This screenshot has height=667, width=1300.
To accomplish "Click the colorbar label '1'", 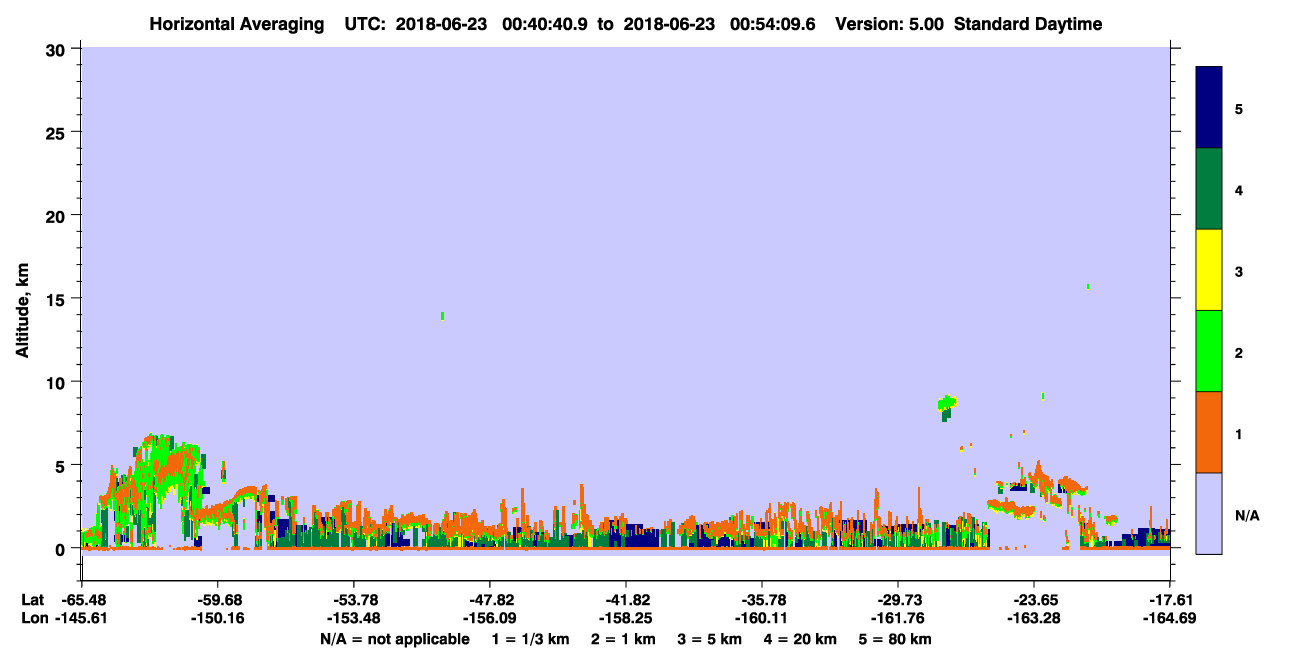I will pyautogui.click(x=1239, y=432).
